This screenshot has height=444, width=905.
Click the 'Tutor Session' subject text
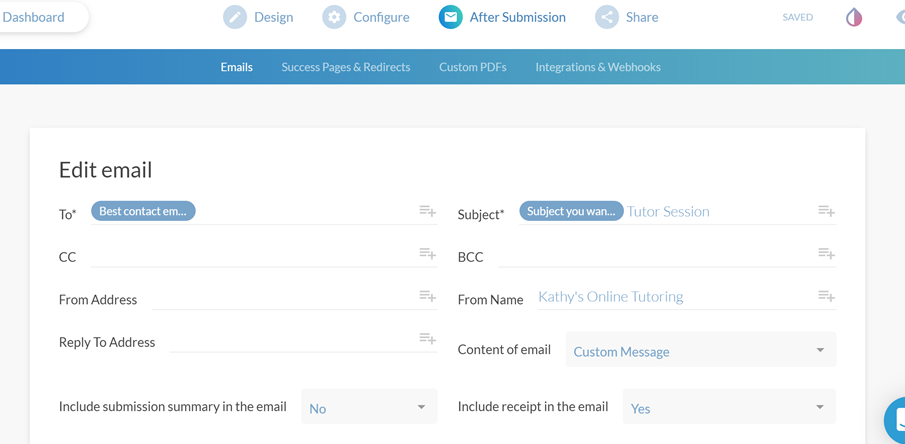pos(668,211)
